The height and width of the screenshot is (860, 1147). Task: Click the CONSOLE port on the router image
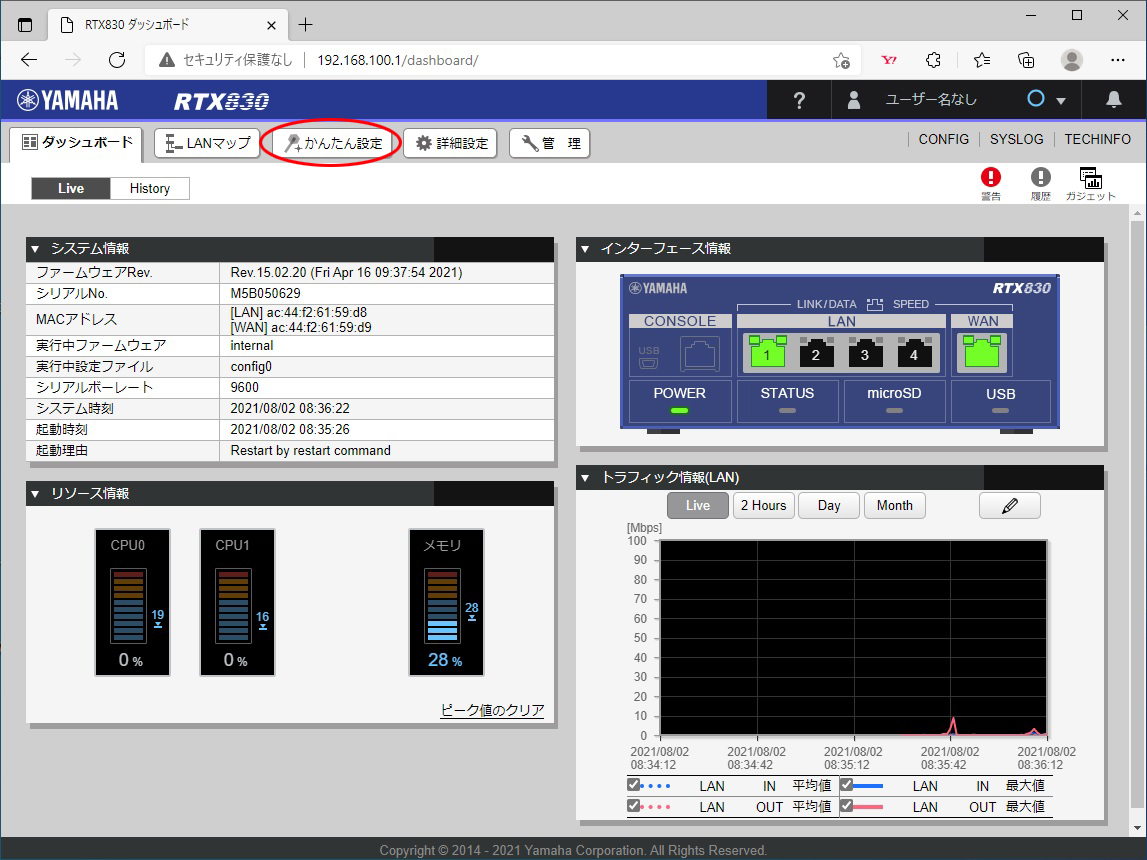tap(699, 353)
